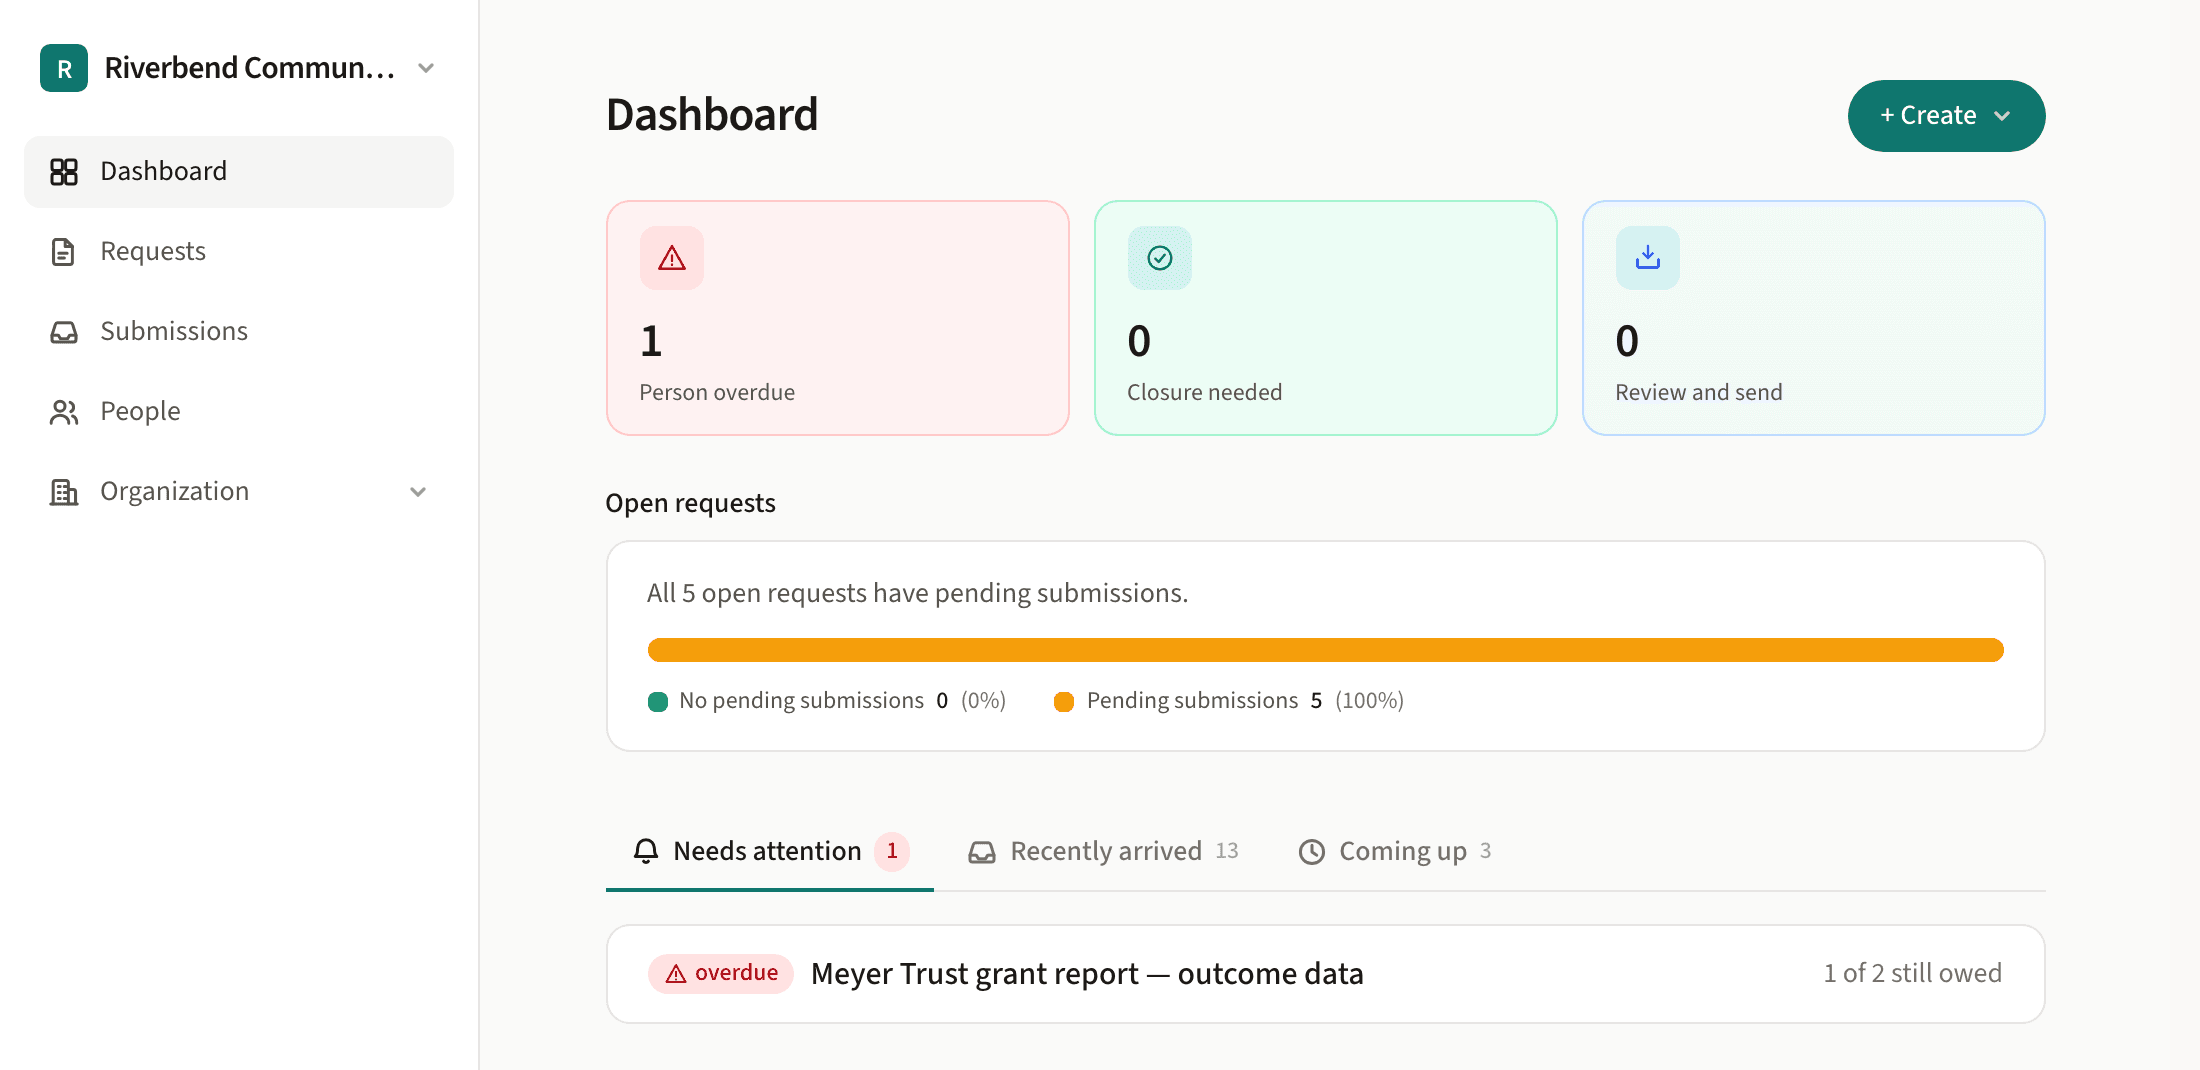2200x1070 pixels.
Task: Click the Riverbend organization R logo
Action: click(x=64, y=68)
